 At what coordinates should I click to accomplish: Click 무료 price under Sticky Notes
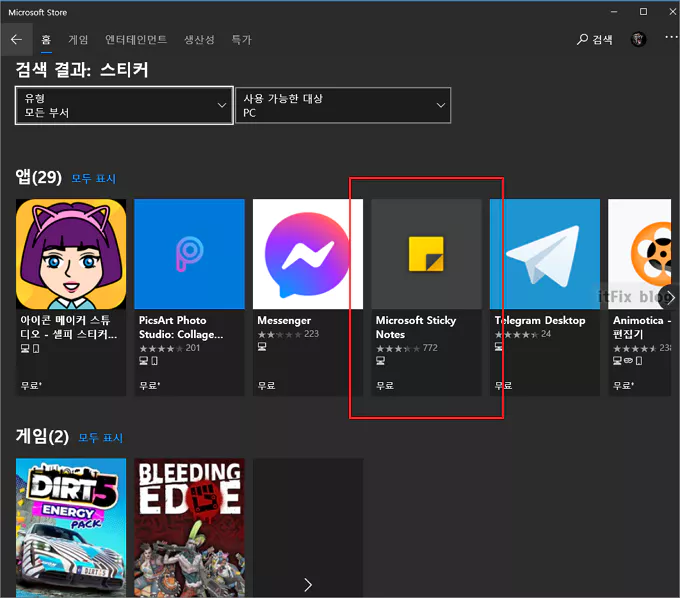coord(385,386)
